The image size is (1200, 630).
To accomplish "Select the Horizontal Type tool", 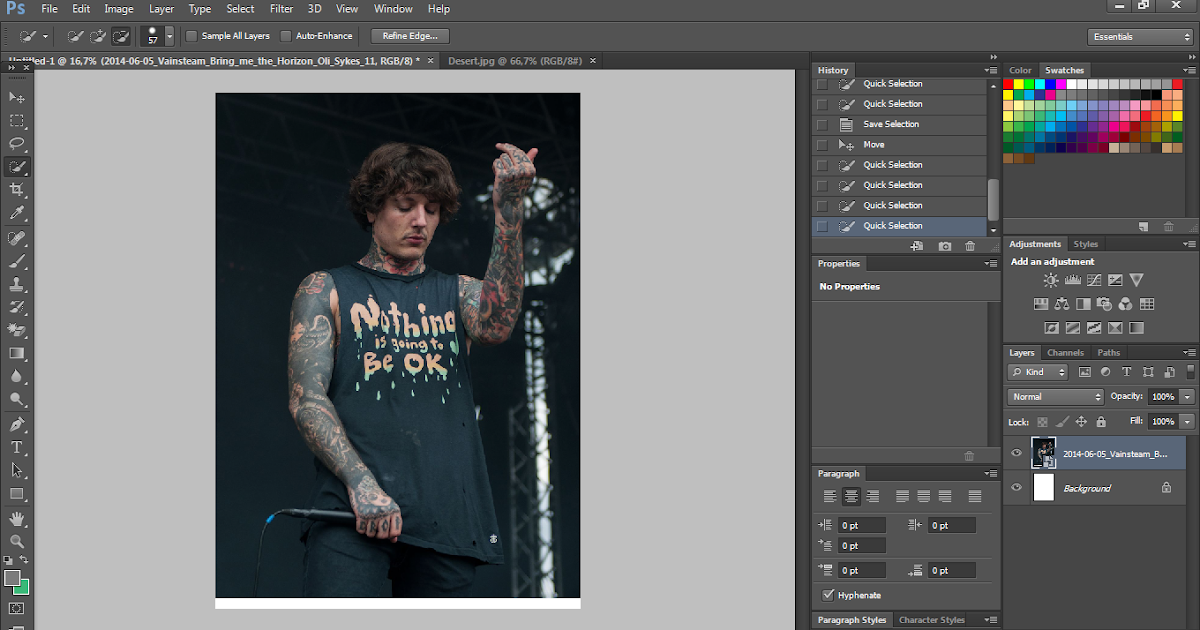I will click(17, 447).
